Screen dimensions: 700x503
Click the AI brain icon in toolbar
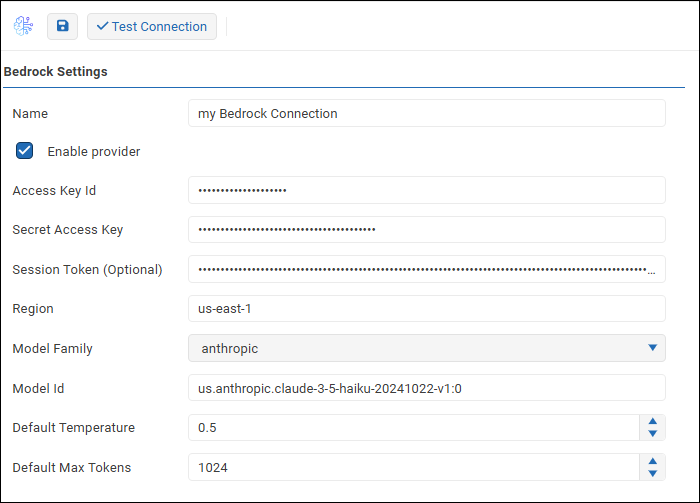(22, 26)
